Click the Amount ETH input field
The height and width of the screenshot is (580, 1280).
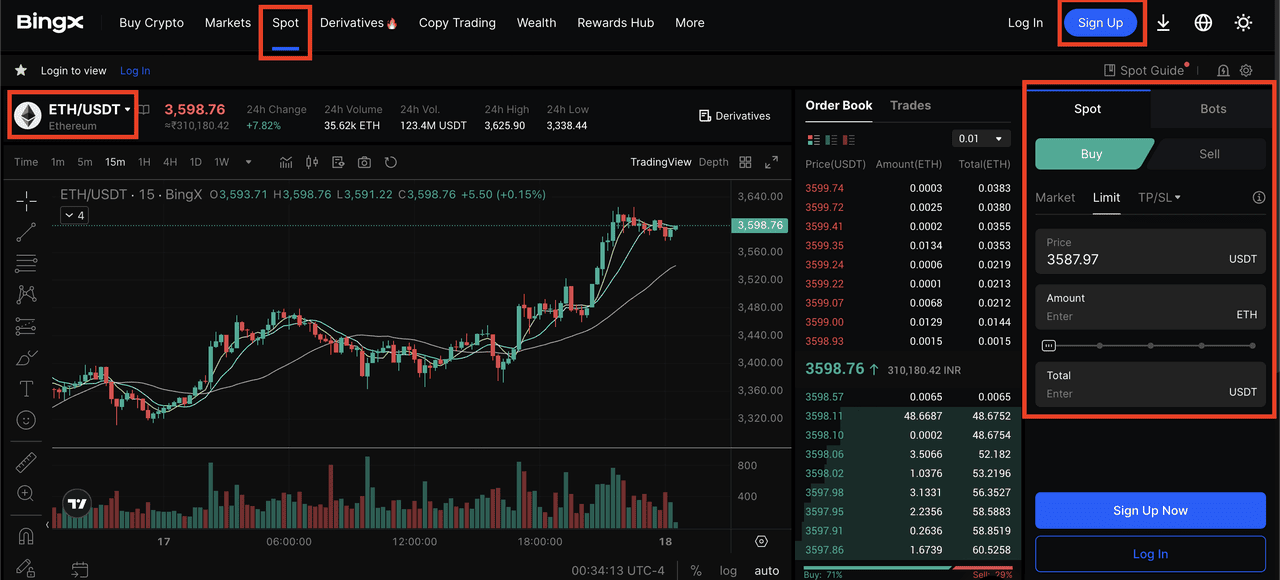[x=1150, y=307]
